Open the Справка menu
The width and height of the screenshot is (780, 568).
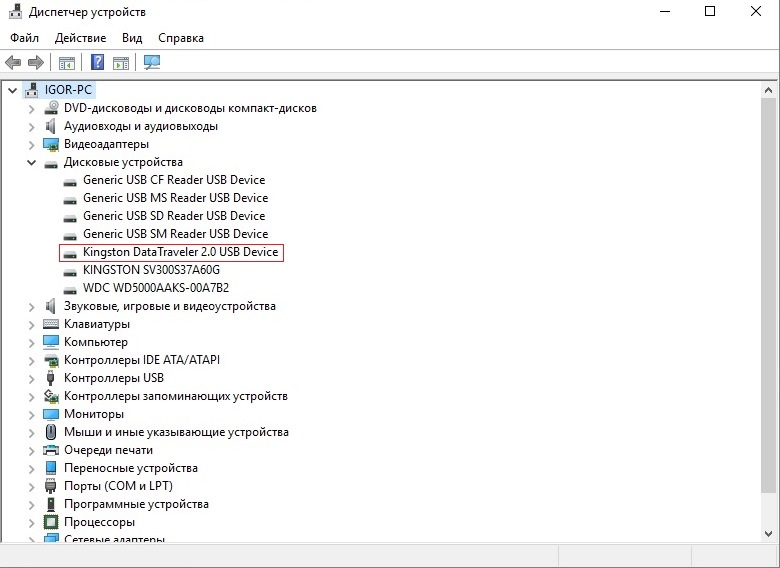[x=180, y=38]
